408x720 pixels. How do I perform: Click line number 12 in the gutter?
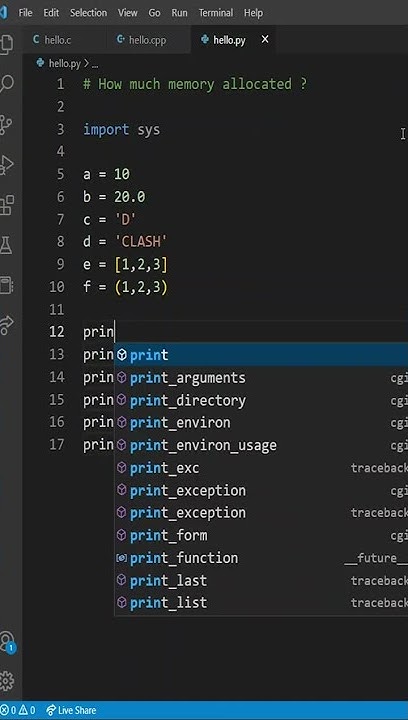point(56,332)
